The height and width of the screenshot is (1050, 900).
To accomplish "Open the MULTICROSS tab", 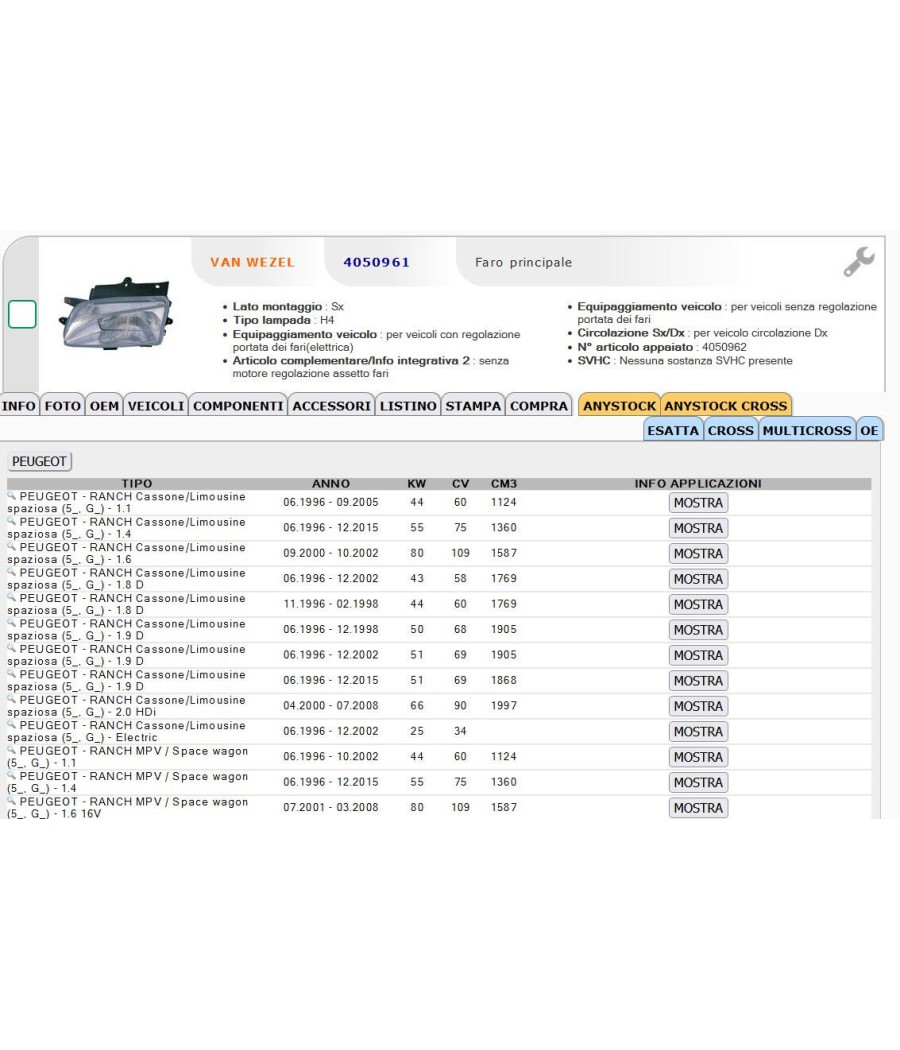I will point(807,431).
